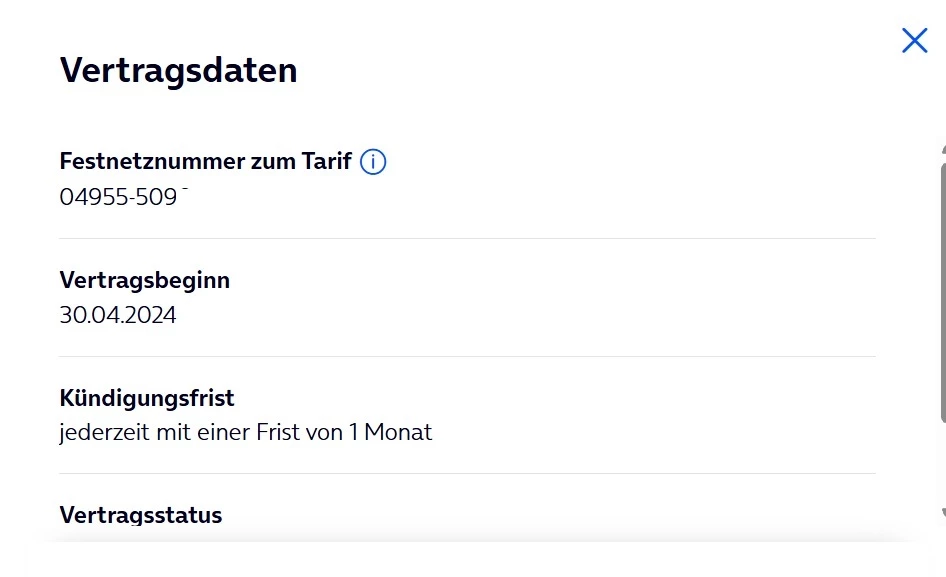
Task: Click the text 'jederzeit mit einer Frist von 1 Monat'
Action: tap(246, 433)
